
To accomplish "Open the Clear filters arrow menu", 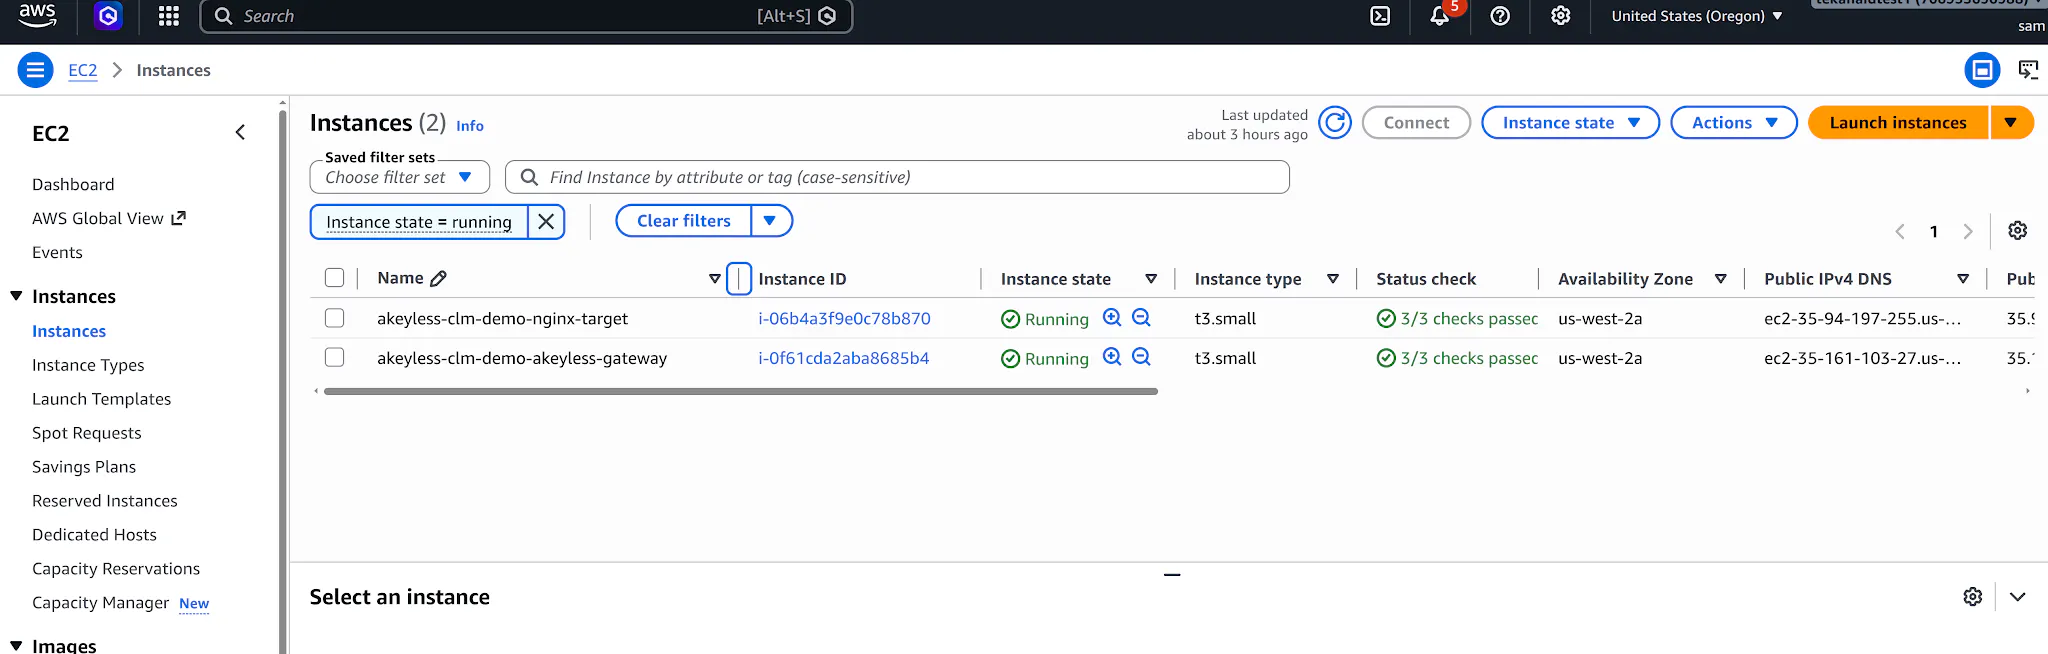I will 771,221.
